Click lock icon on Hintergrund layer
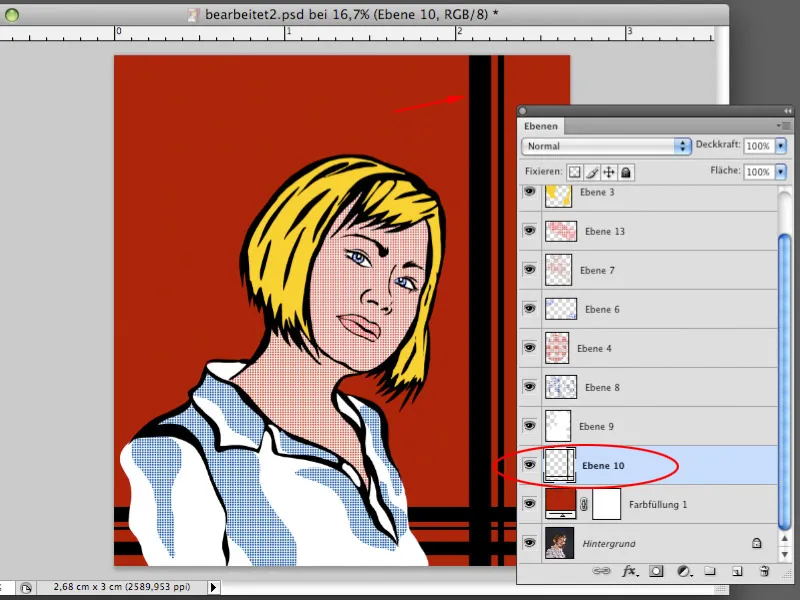Screen dimensions: 800x600 click(x=756, y=543)
